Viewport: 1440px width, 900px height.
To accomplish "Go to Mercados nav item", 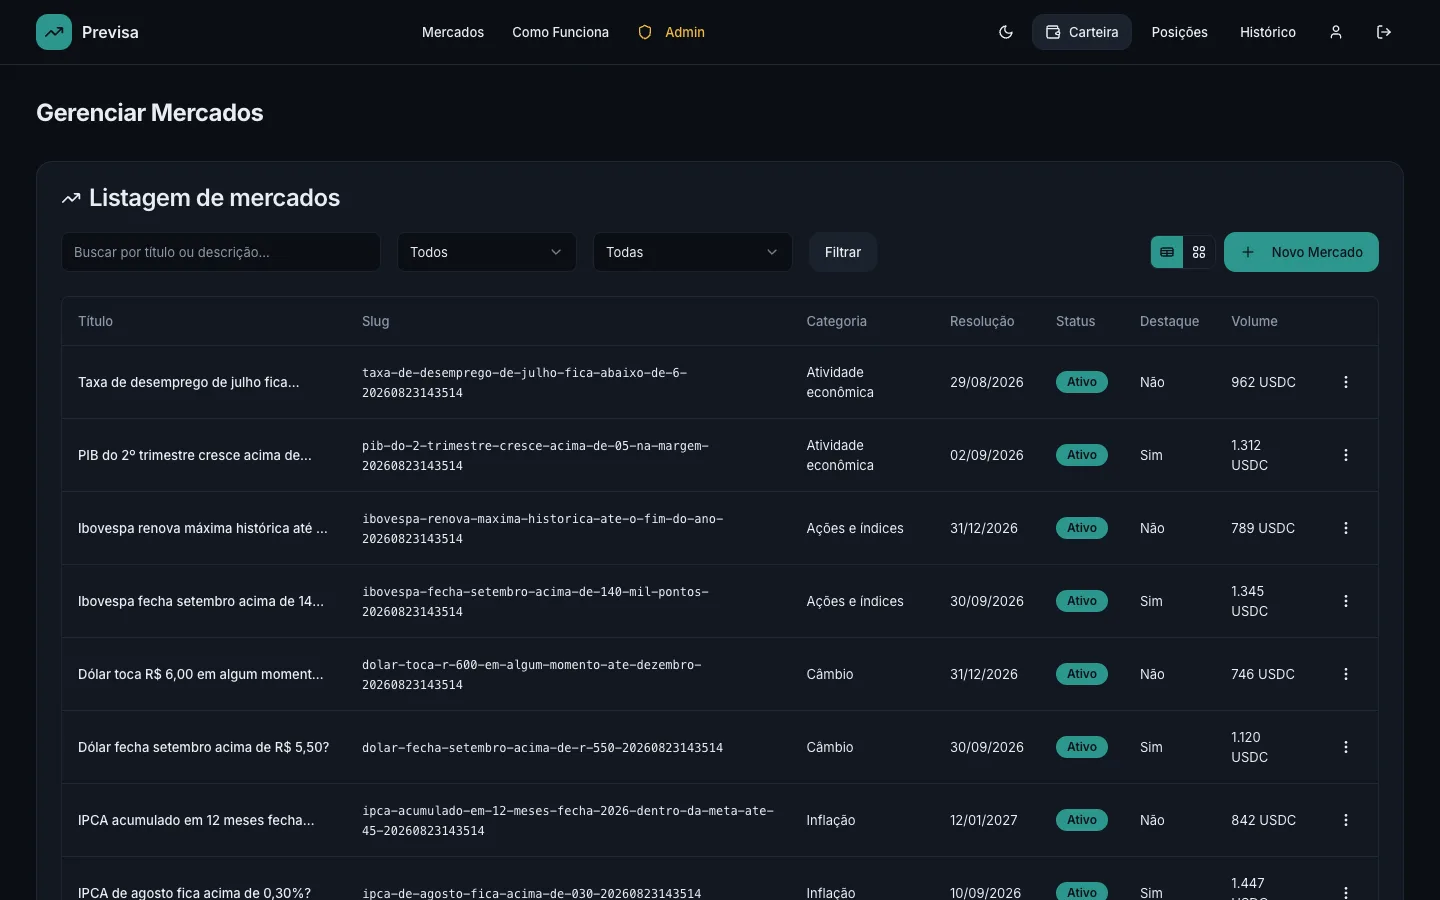I will point(453,32).
